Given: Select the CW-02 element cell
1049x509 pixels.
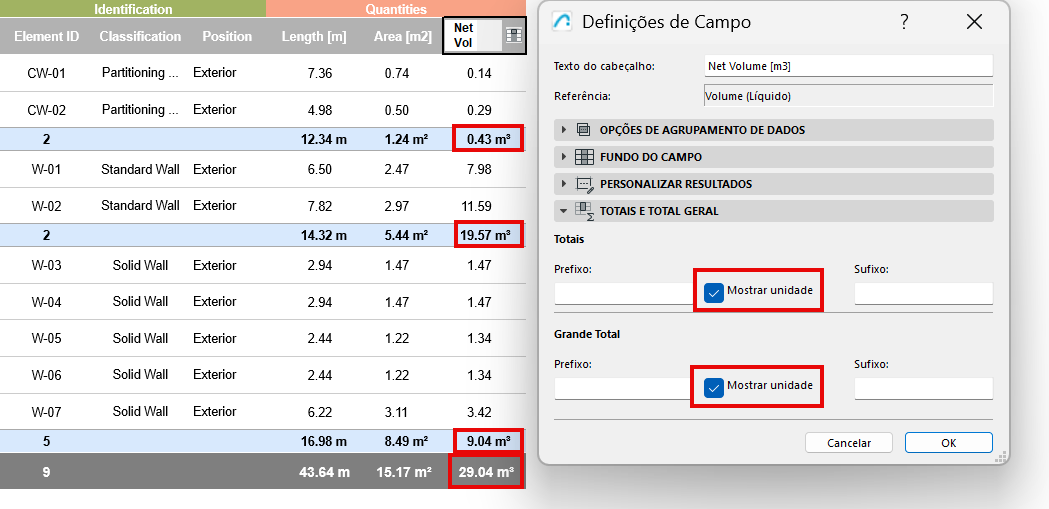Looking at the screenshot, I should point(46,110).
